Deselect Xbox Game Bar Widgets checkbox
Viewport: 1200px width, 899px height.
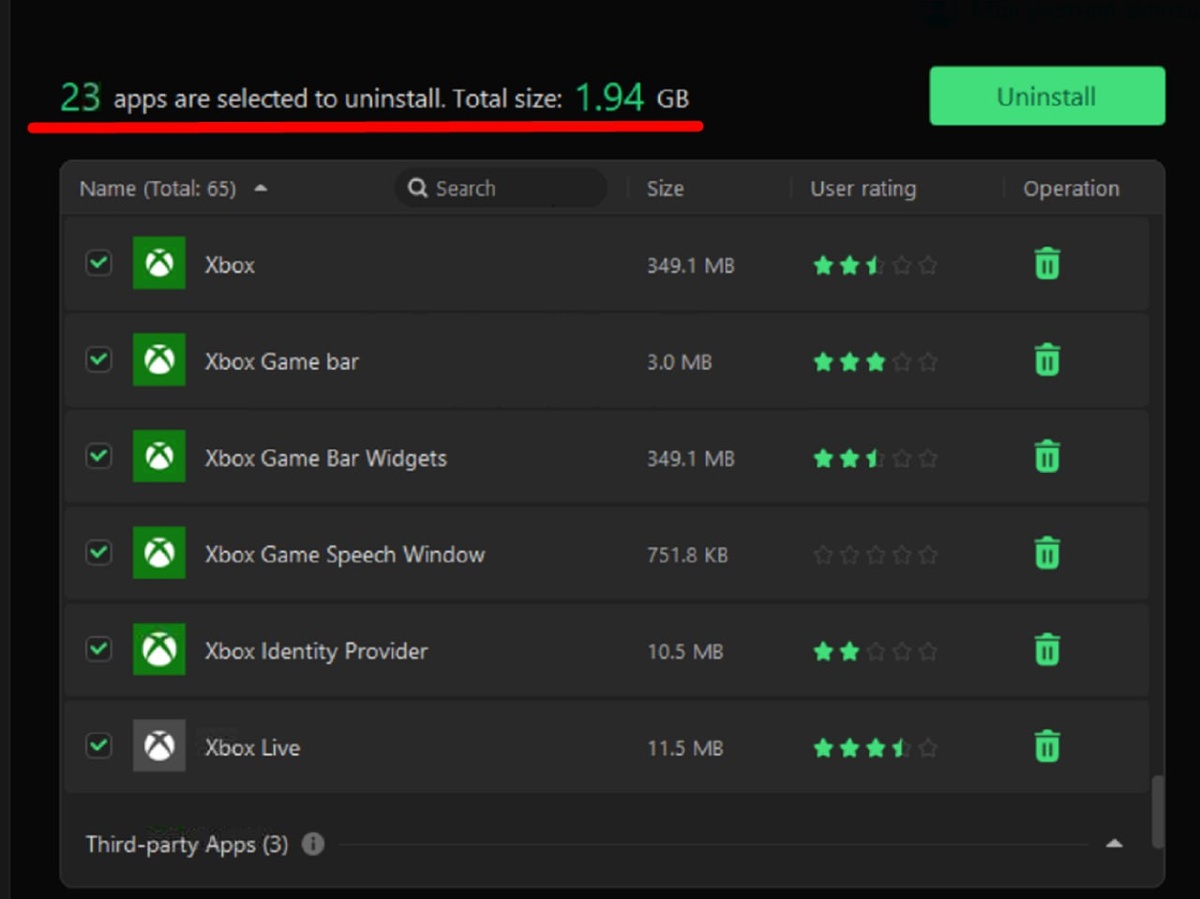(98, 456)
